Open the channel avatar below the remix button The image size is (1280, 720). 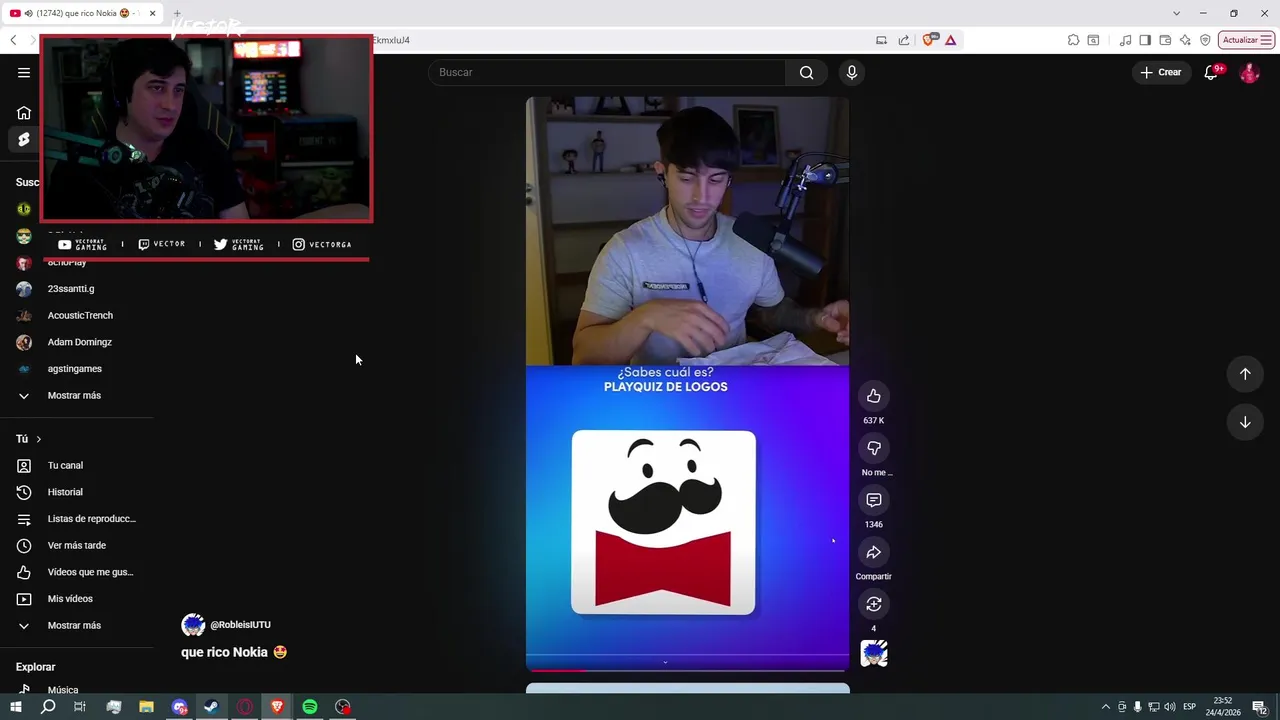874,654
